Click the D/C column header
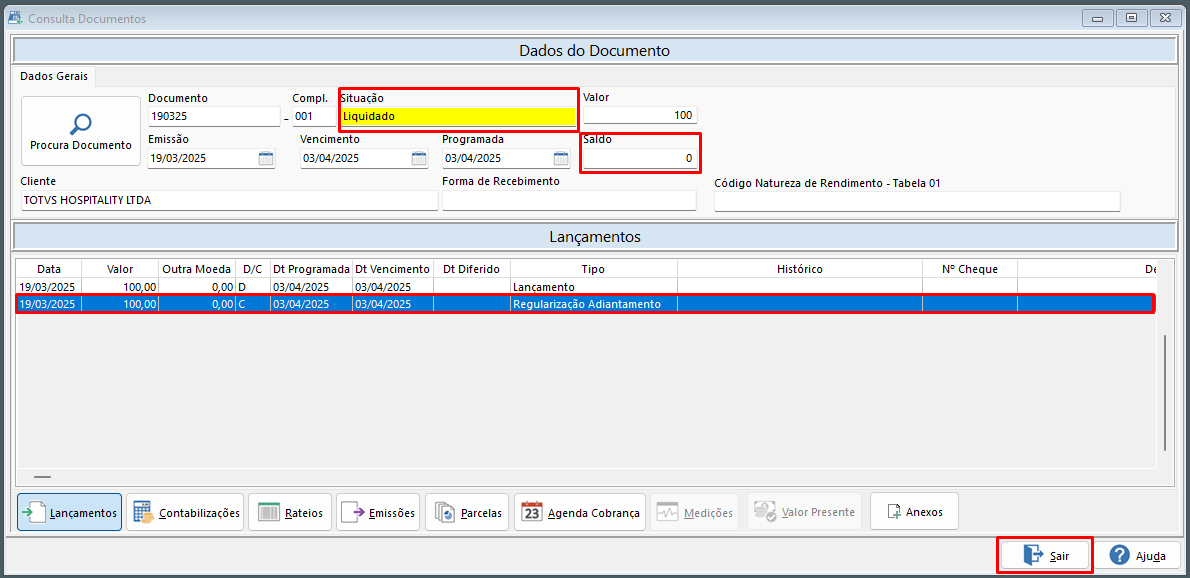The height and width of the screenshot is (578, 1190). click(x=252, y=269)
